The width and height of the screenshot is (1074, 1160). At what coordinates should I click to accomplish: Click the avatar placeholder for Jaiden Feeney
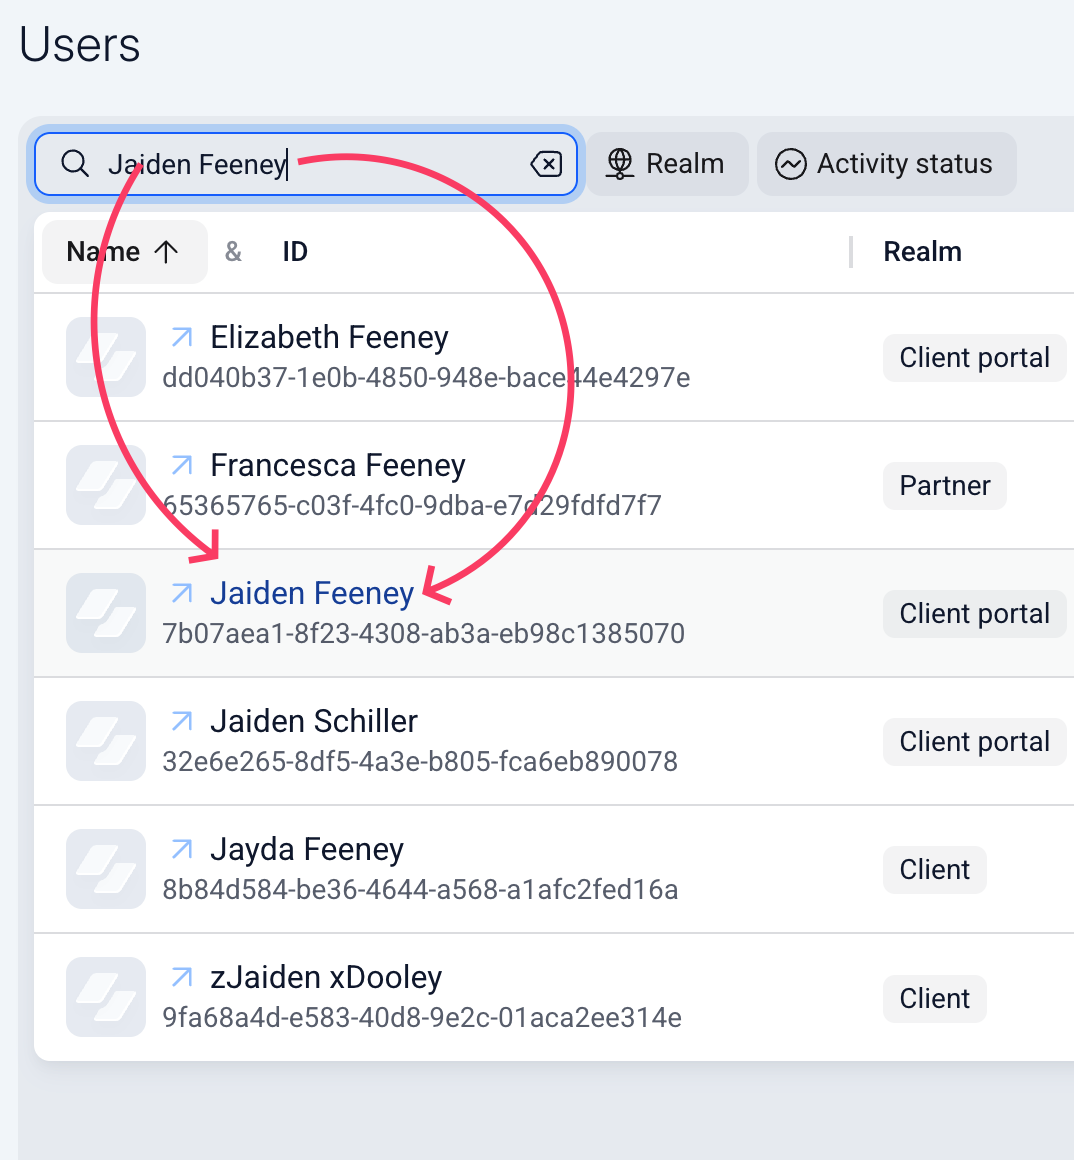(106, 613)
